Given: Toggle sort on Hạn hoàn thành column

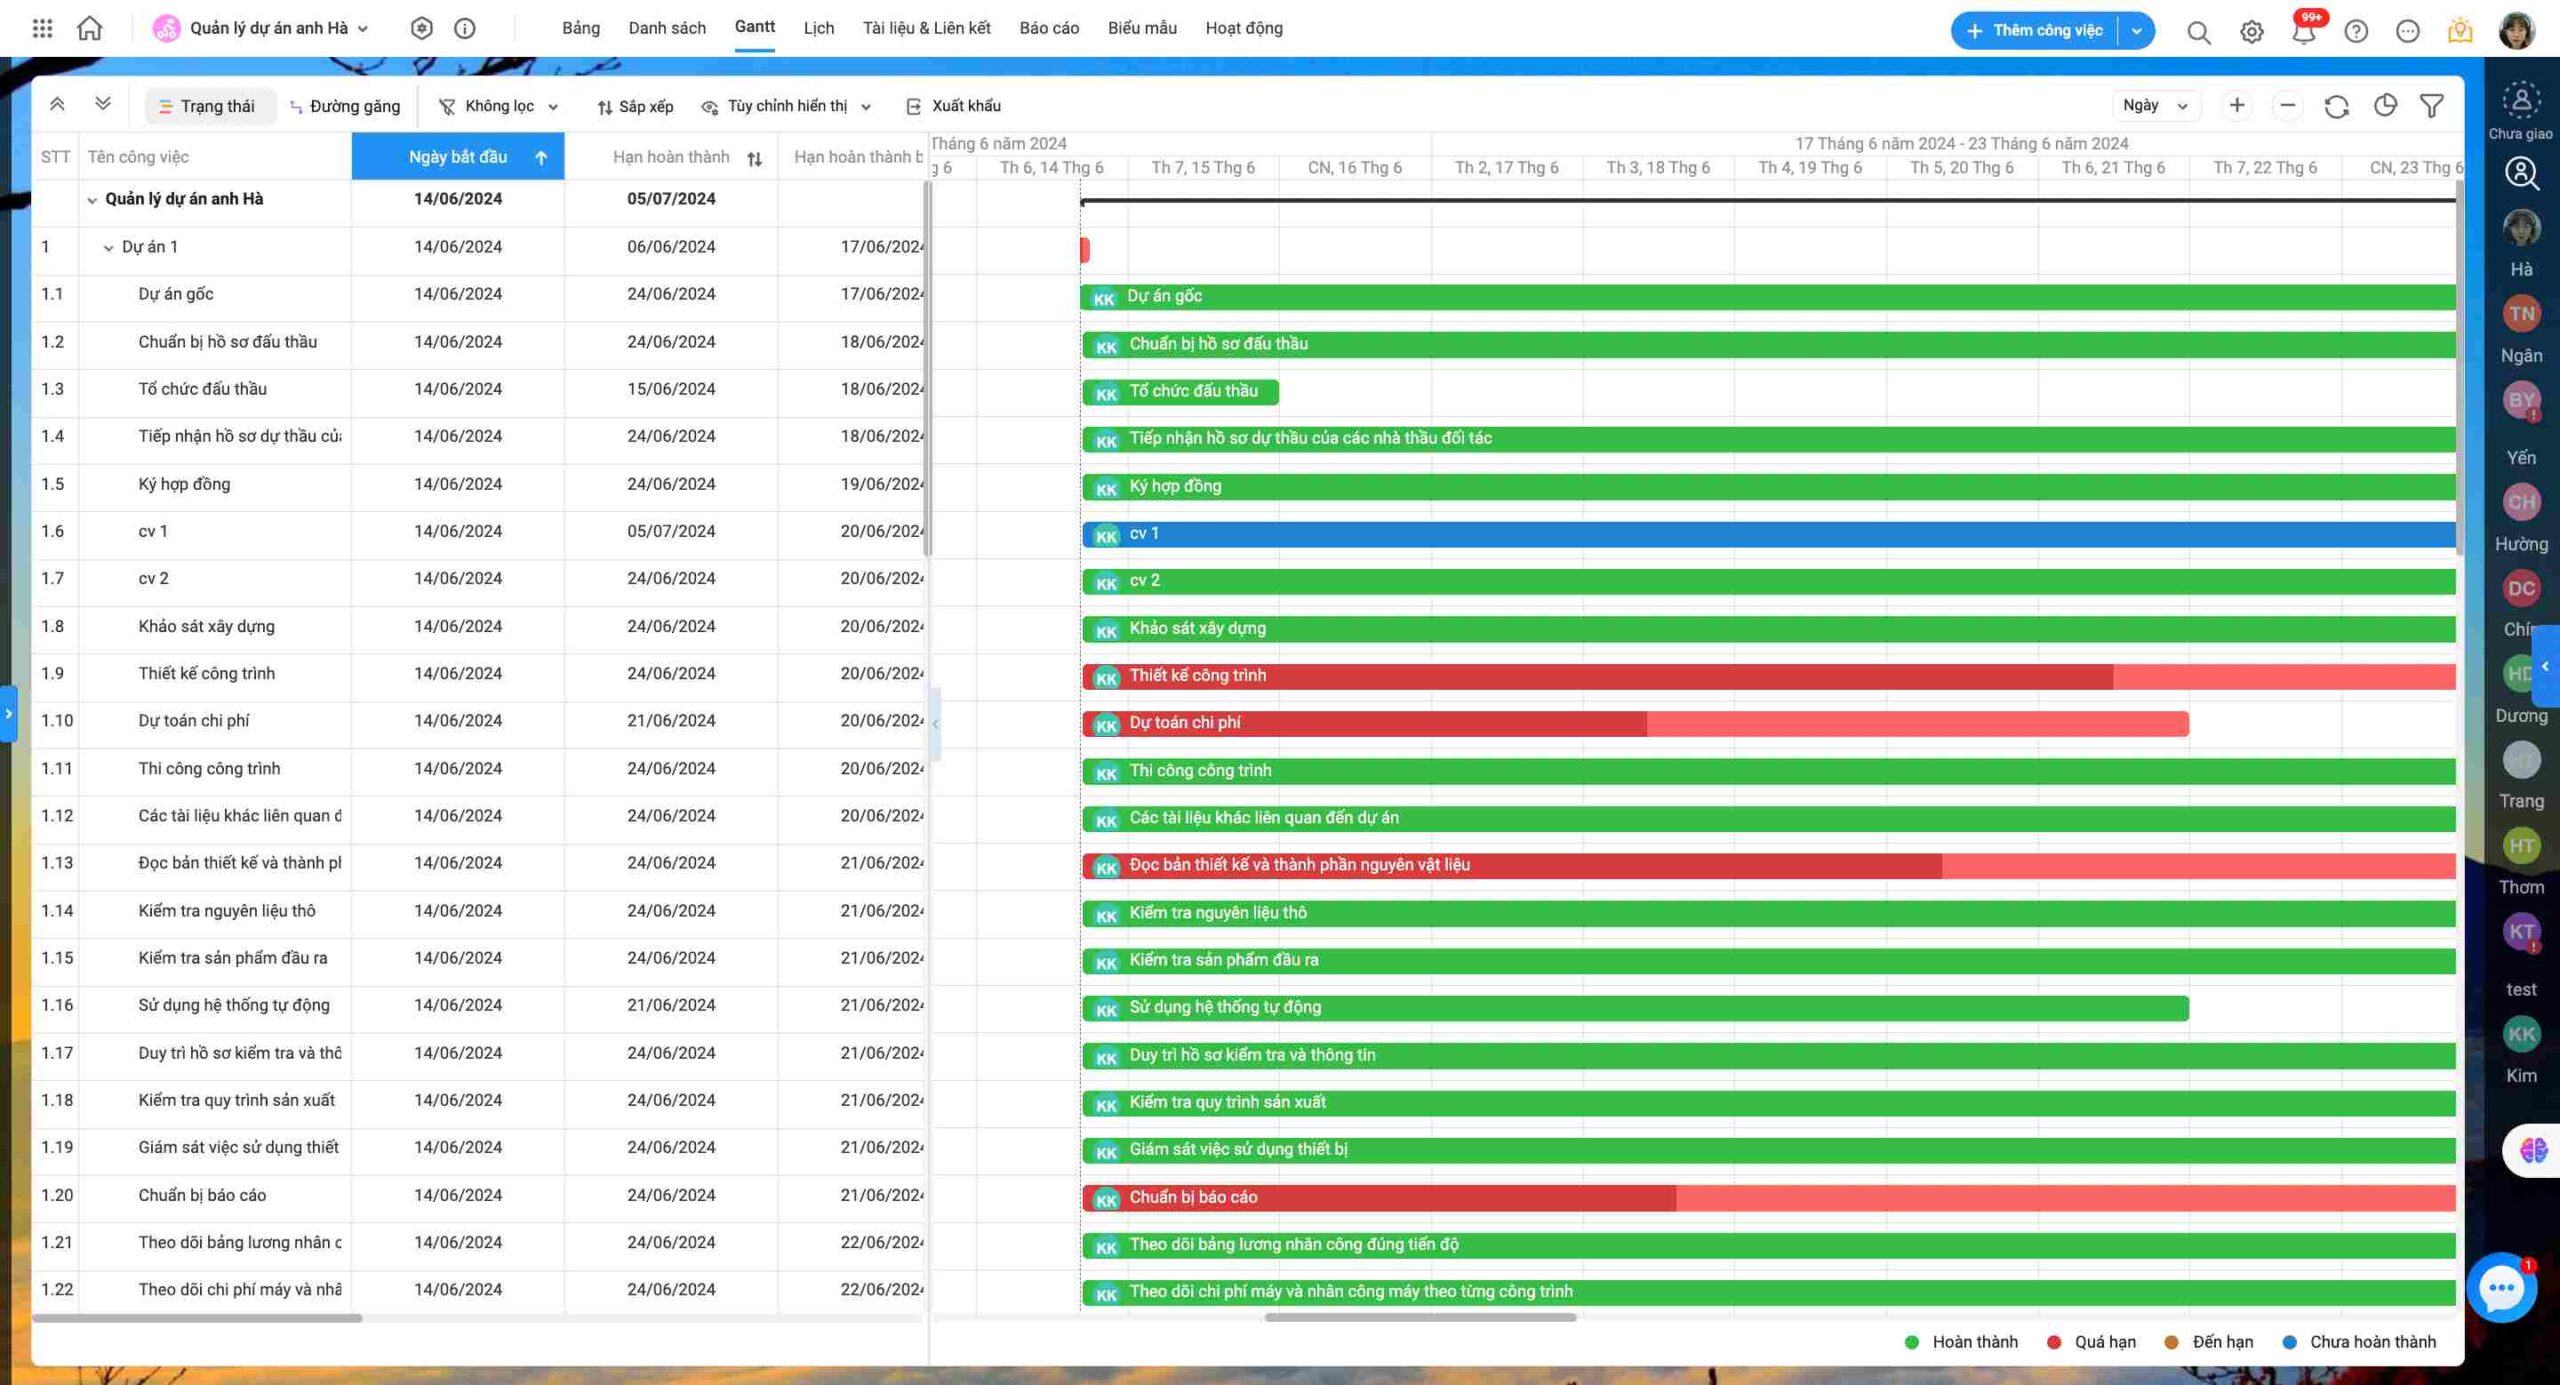Looking at the screenshot, I should click(x=755, y=158).
